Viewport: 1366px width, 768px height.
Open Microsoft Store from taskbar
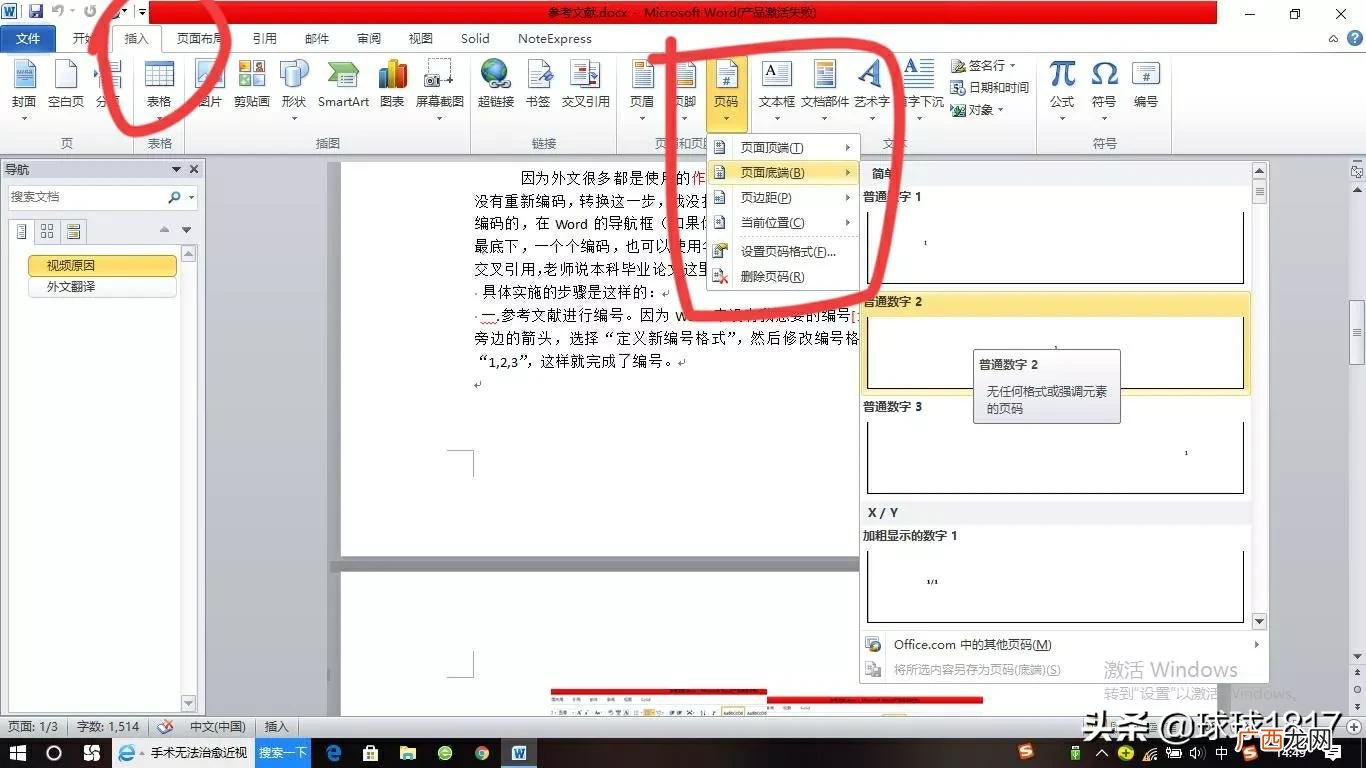pyautogui.click(x=371, y=753)
